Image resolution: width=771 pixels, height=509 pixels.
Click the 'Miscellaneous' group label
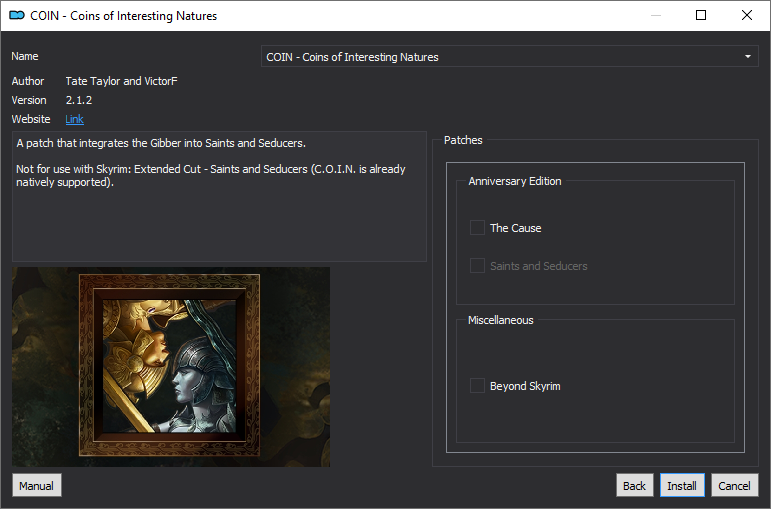point(501,320)
